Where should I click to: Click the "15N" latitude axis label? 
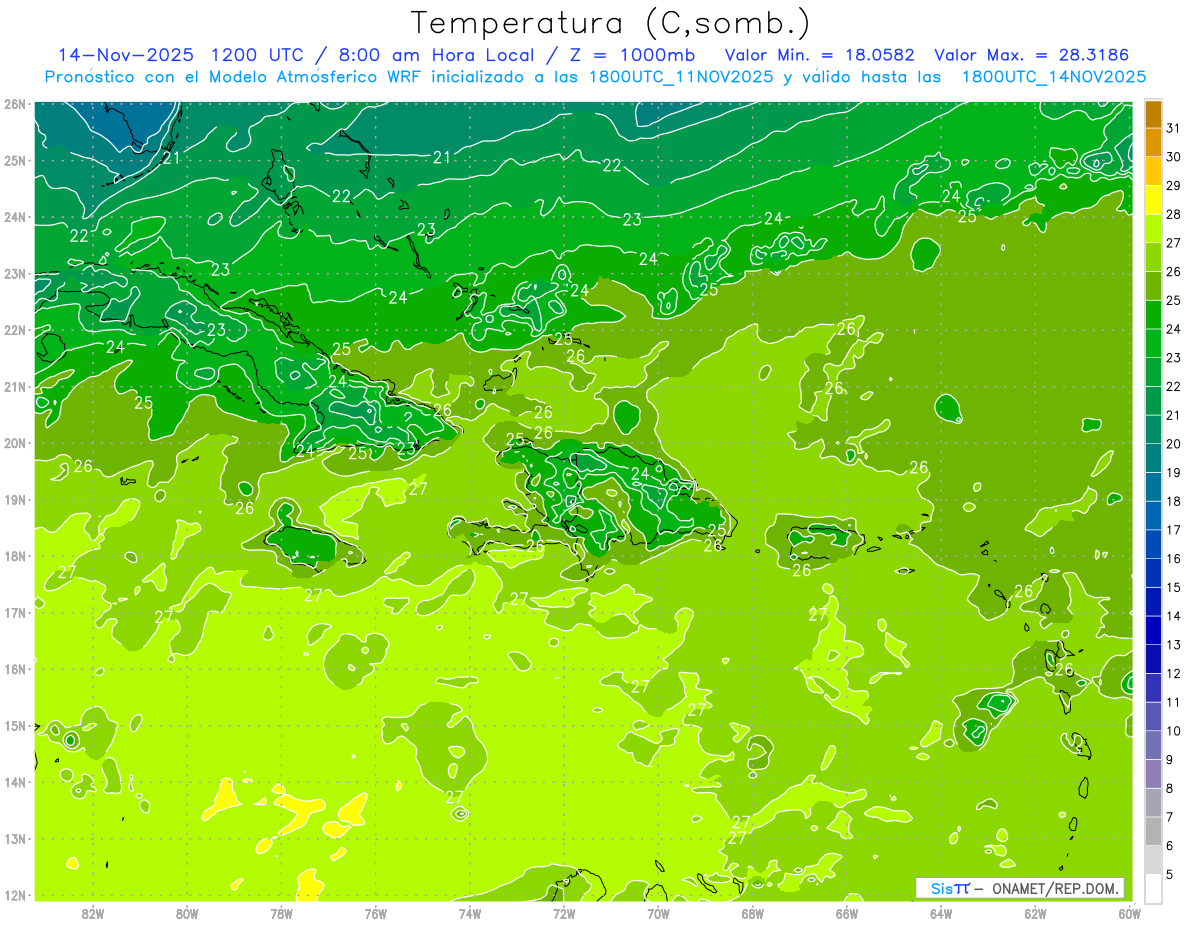click(x=15, y=726)
